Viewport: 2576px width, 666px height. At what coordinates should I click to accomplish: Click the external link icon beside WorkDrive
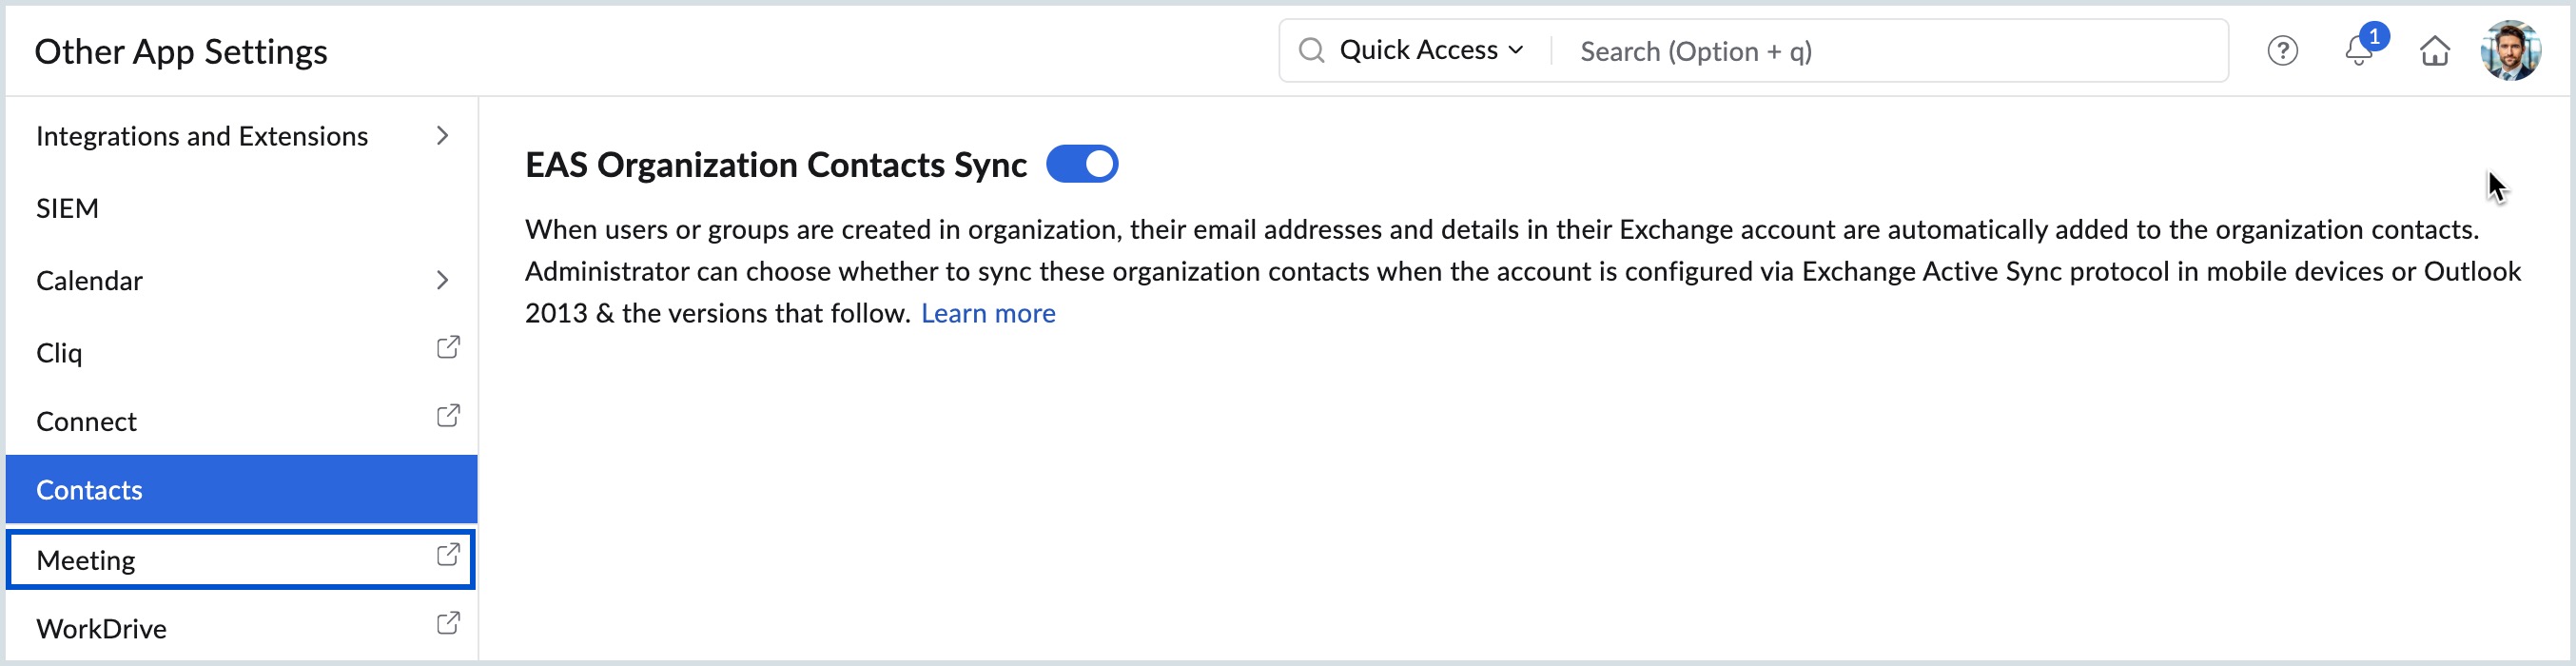pyautogui.click(x=448, y=624)
